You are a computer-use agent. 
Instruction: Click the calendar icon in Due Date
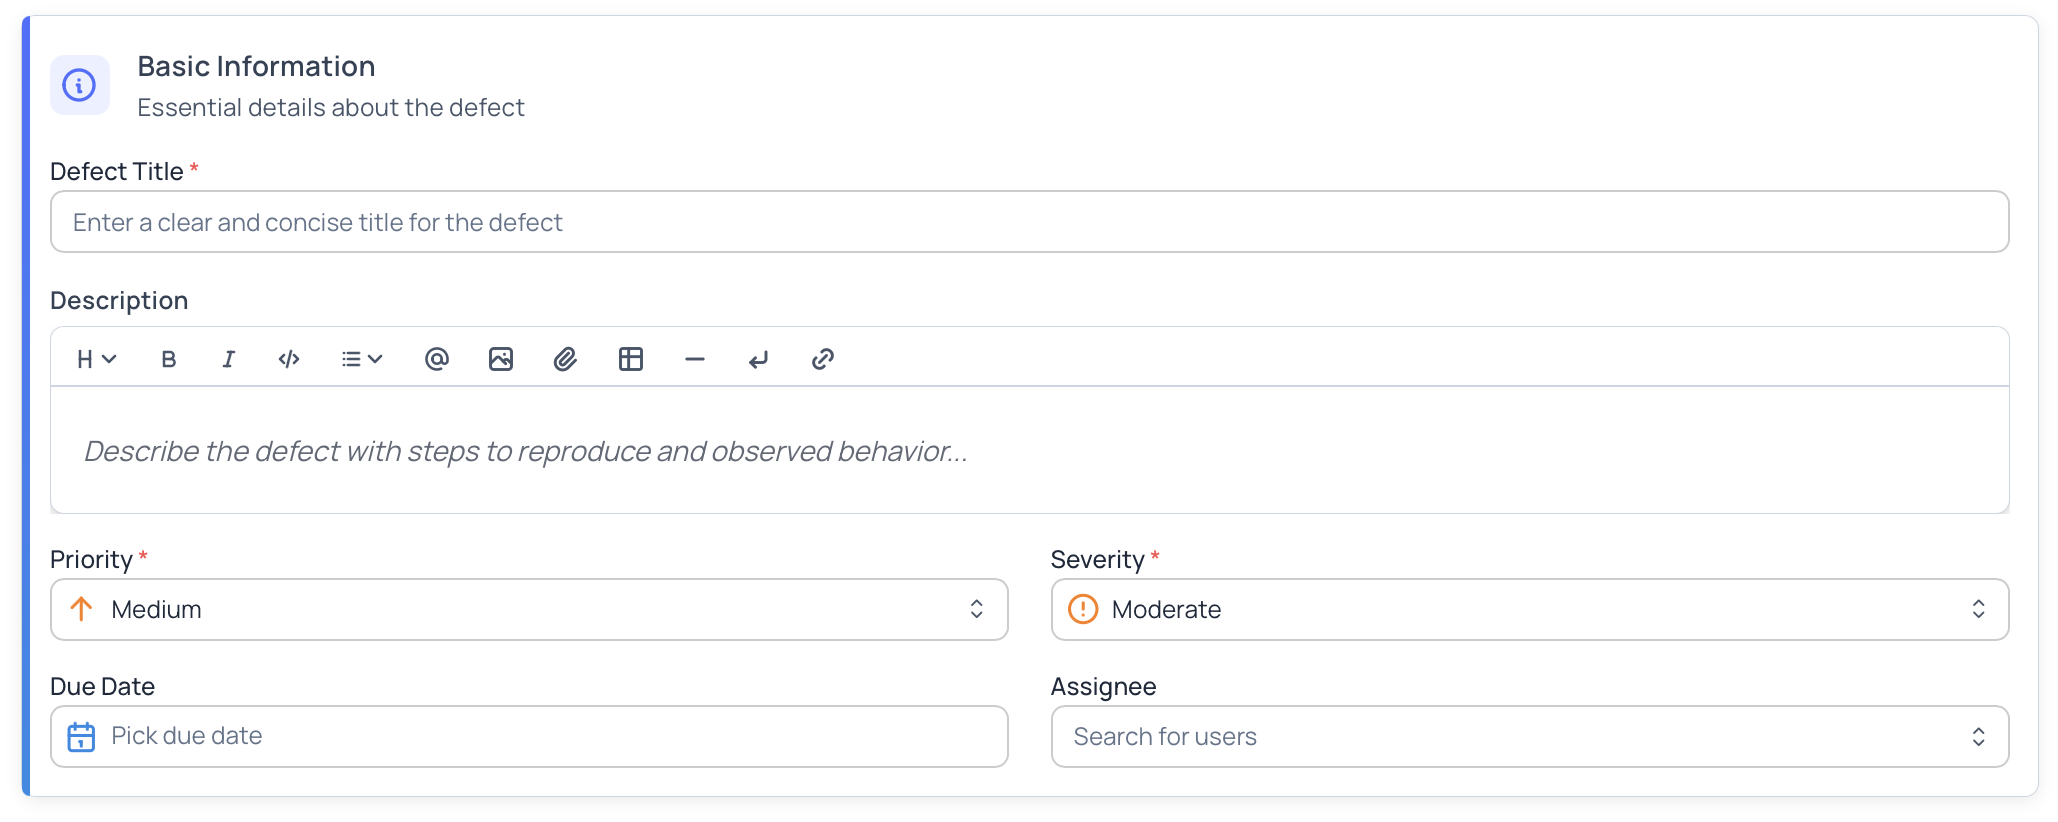pyautogui.click(x=81, y=737)
